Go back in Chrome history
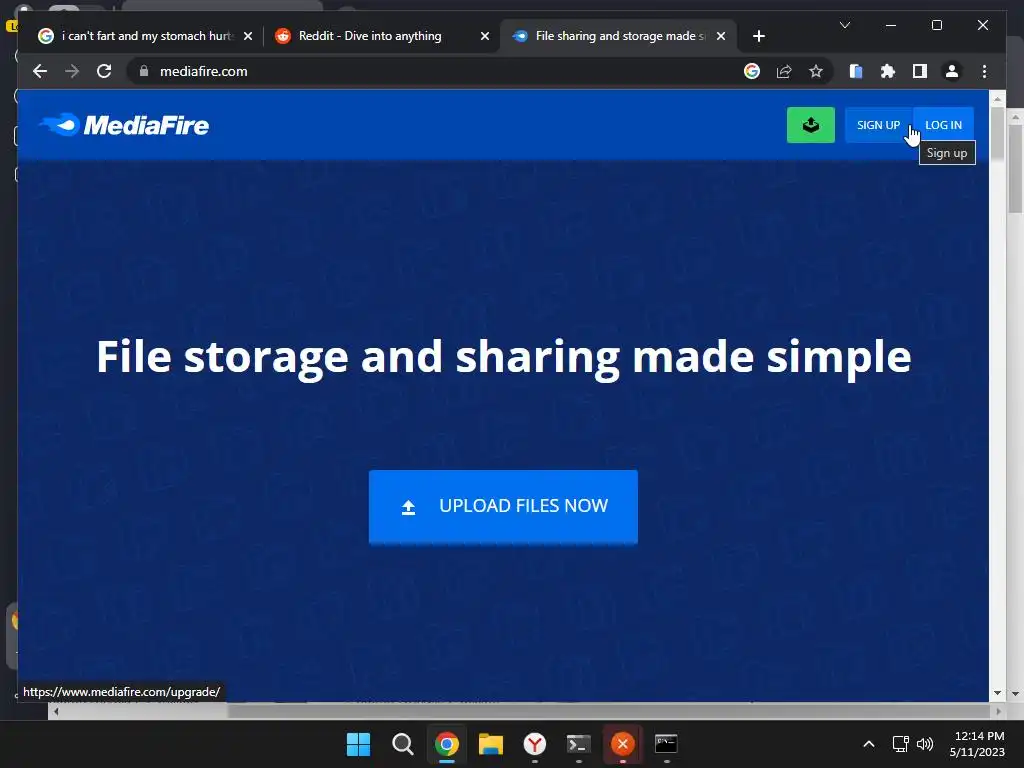 pos(40,71)
